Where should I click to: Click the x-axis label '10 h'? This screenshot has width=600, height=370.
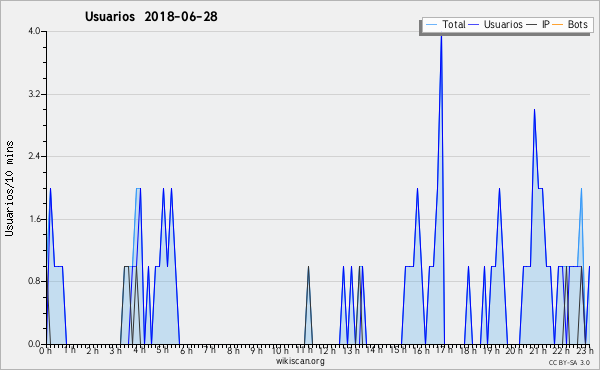pos(280,350)
